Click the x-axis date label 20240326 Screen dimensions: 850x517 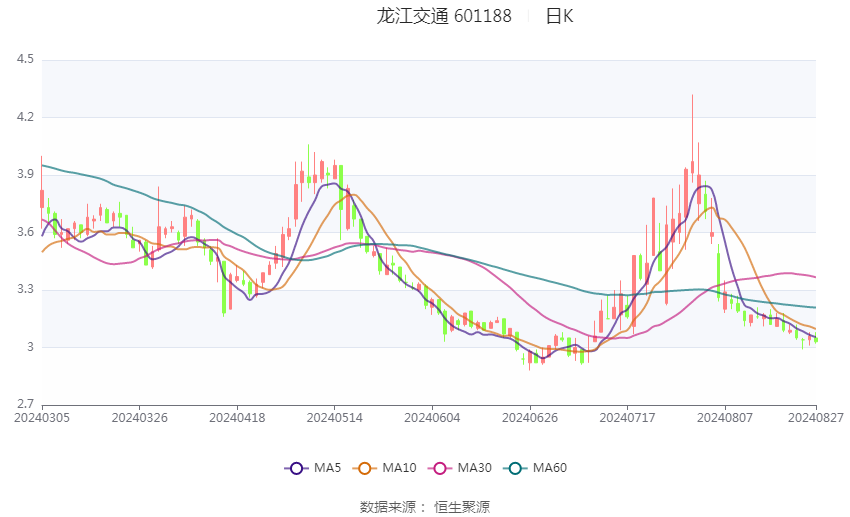(139, 418)
